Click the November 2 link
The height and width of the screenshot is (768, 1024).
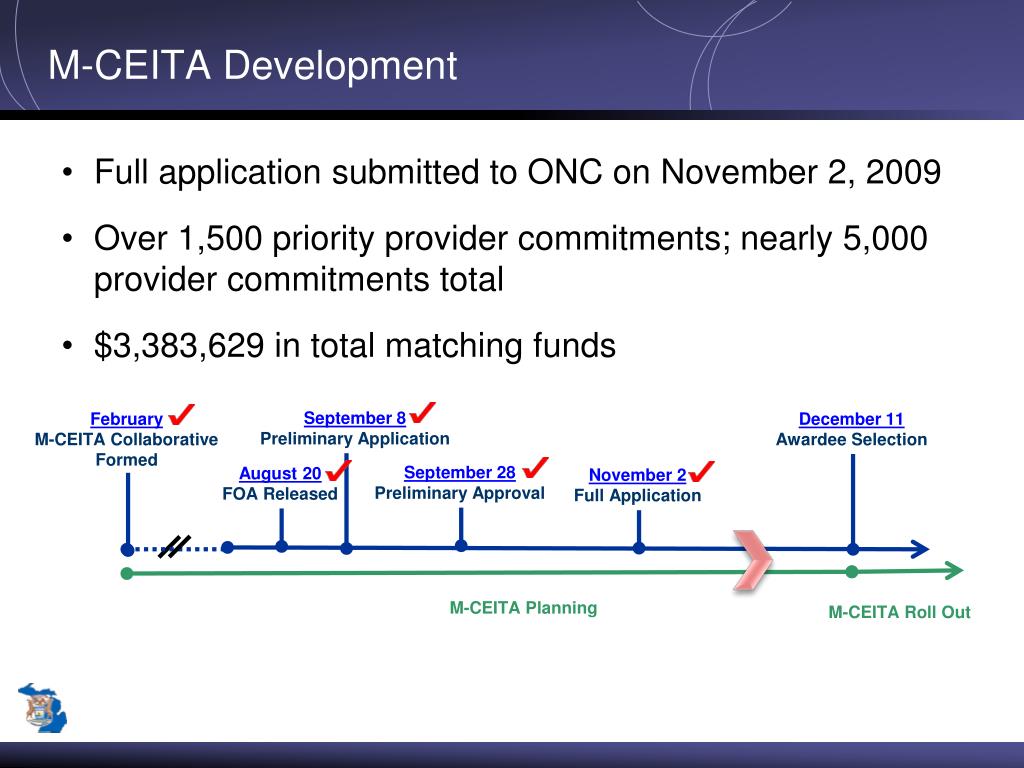637,475
